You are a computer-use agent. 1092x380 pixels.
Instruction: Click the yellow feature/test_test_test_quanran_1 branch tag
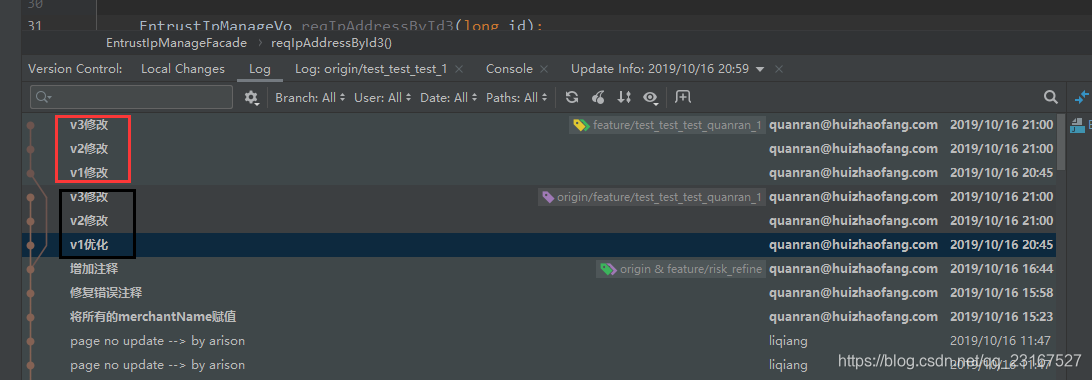pos(667,125)
